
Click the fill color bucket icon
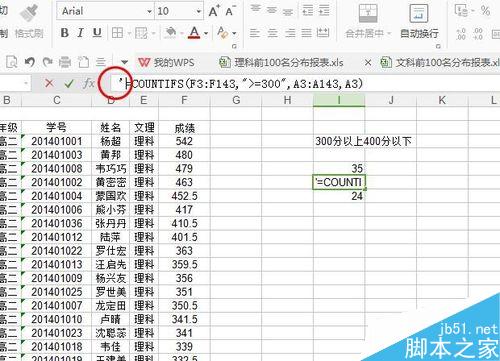click(171, 33)
